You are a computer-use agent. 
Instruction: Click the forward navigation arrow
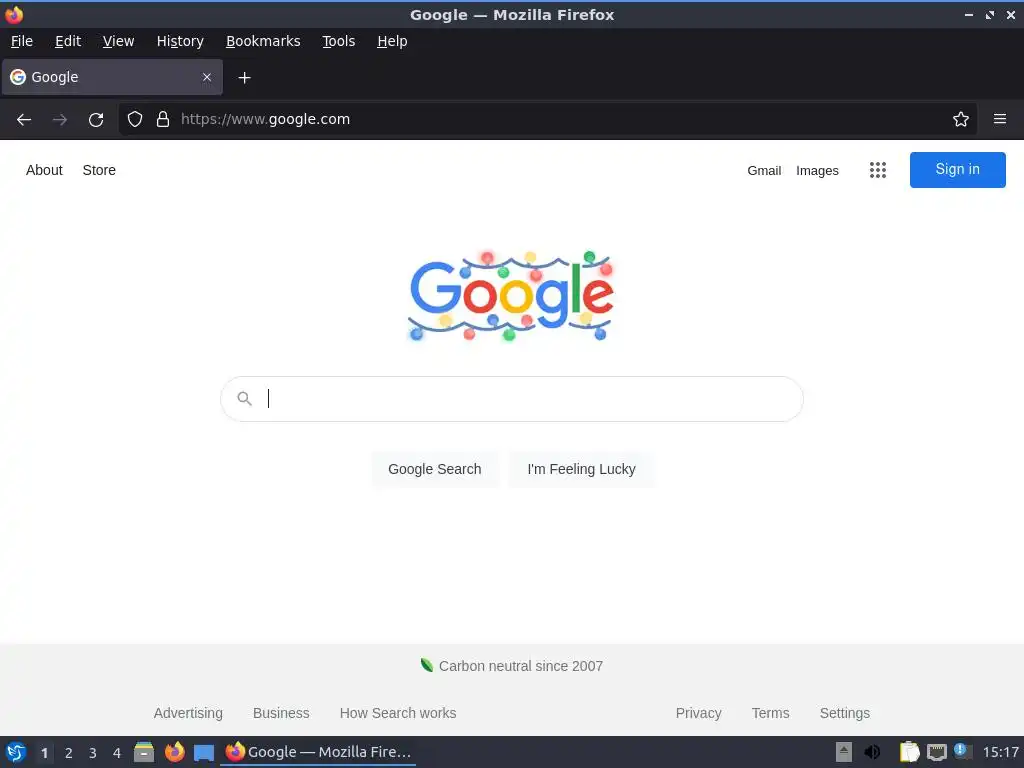click(60, 120)
